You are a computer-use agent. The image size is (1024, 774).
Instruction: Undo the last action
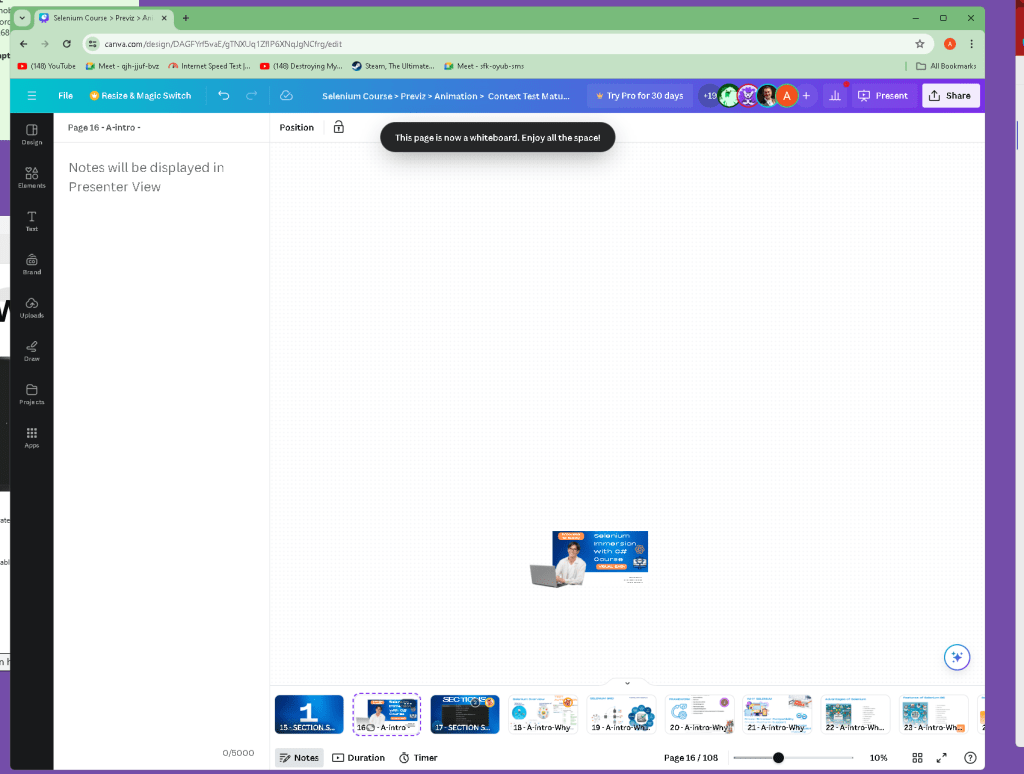tap(223, 95)
